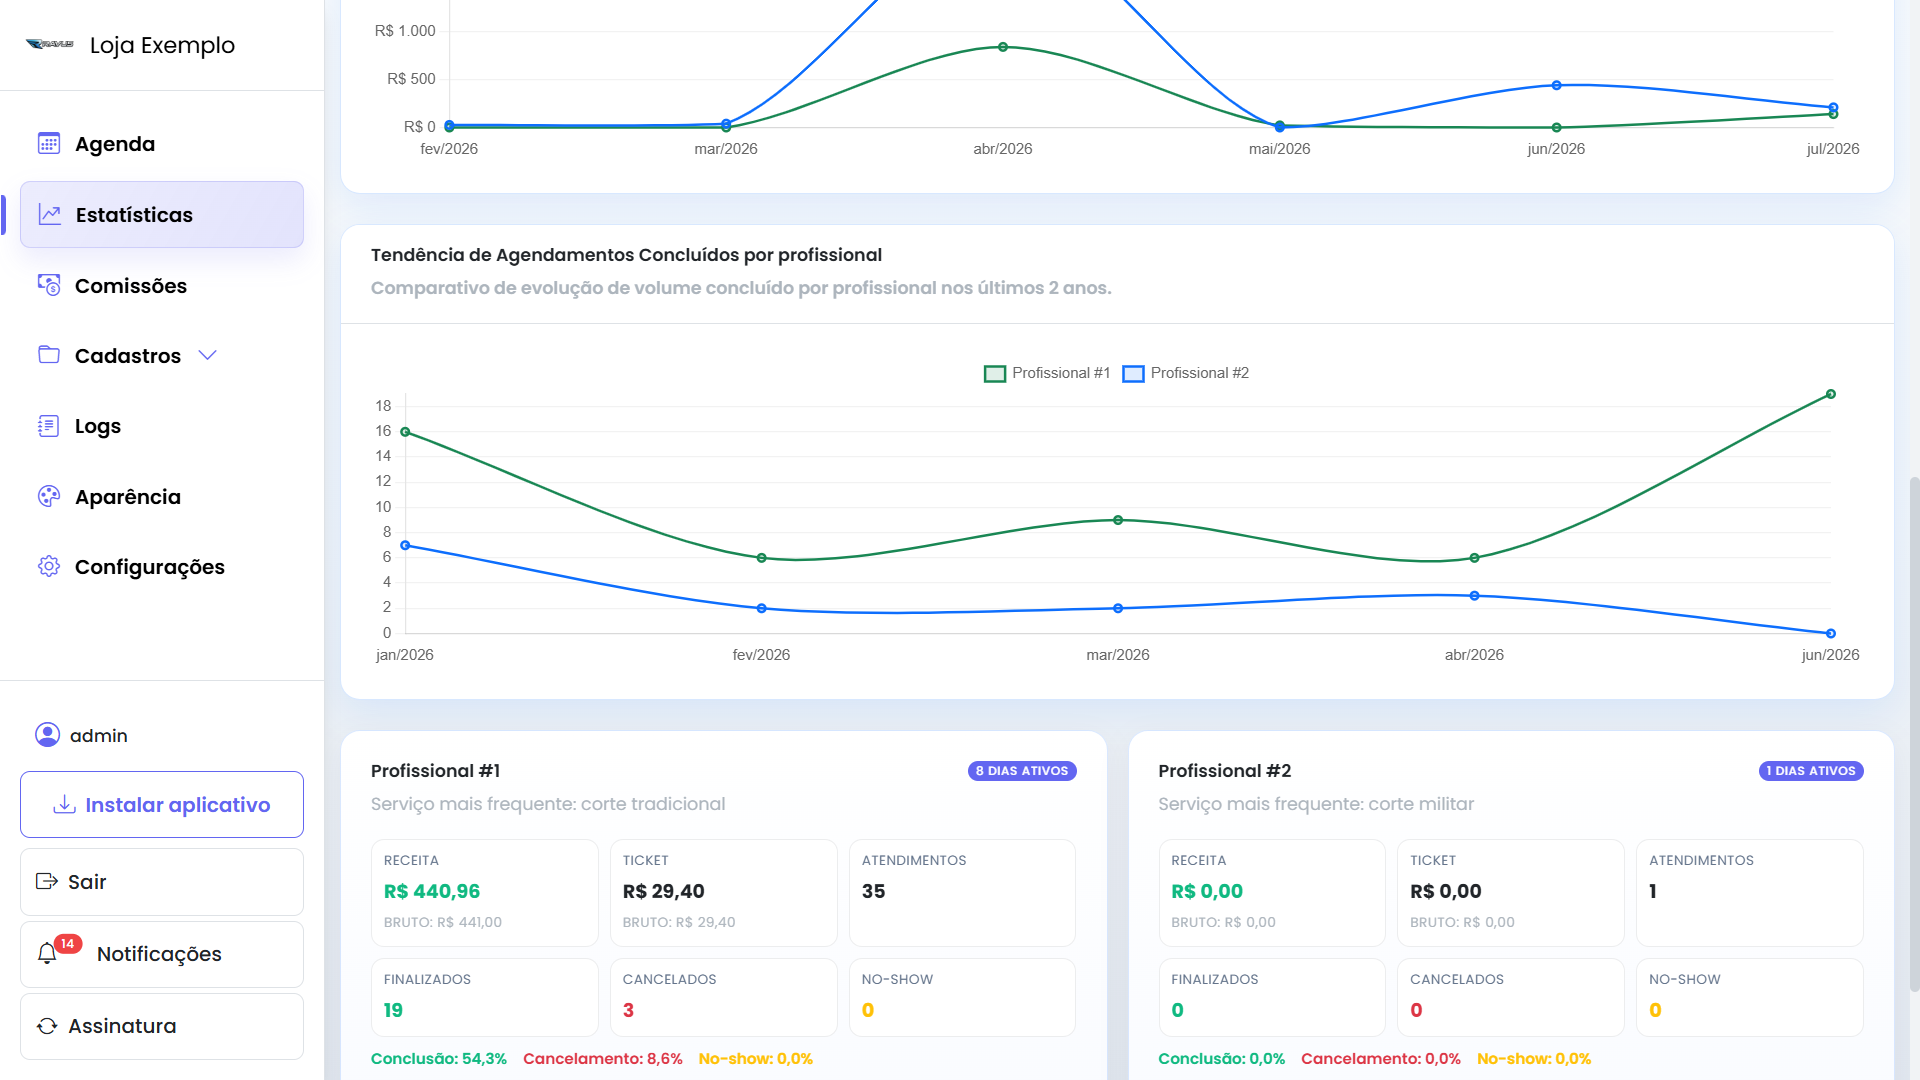The image size is (1920, 1080).
Task: Click the Estatísticas chart icon
Action: tap(50, 214)
